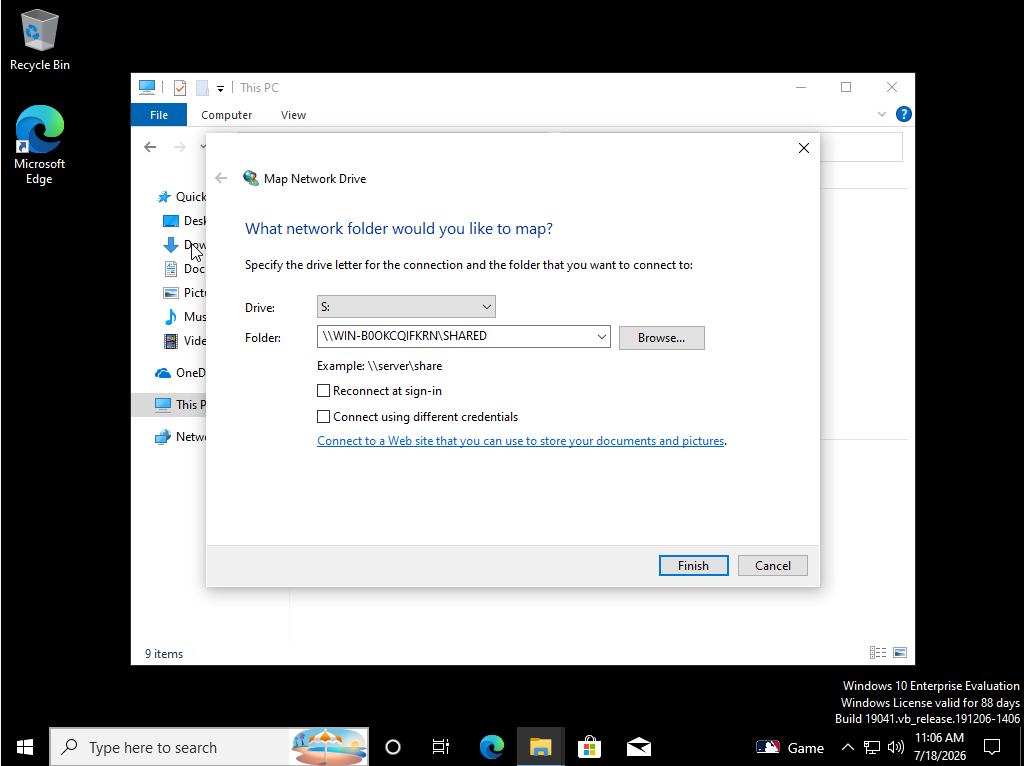
Task: Minimize the This PC window
Action: (x=801, y=88)
